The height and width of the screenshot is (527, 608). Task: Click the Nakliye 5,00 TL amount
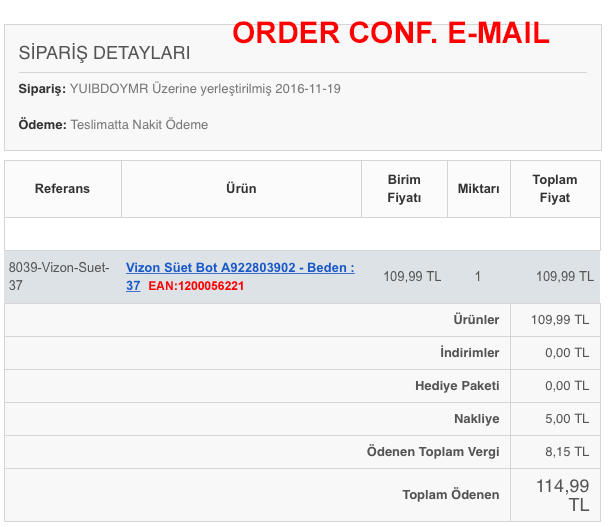tap(567, 418)
